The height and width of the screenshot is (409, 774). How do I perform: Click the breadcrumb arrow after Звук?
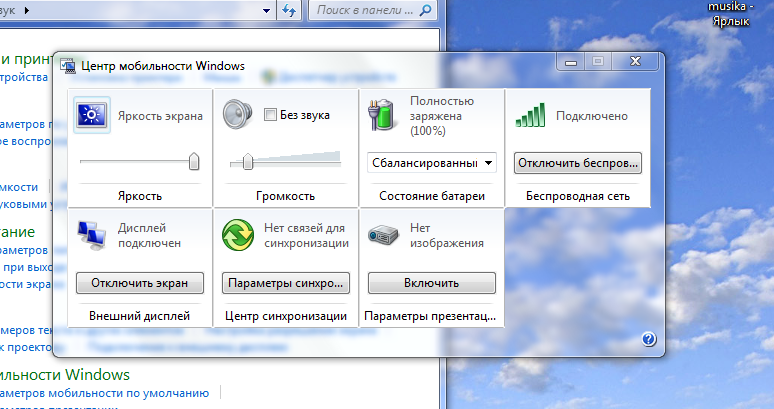[26, 10]
